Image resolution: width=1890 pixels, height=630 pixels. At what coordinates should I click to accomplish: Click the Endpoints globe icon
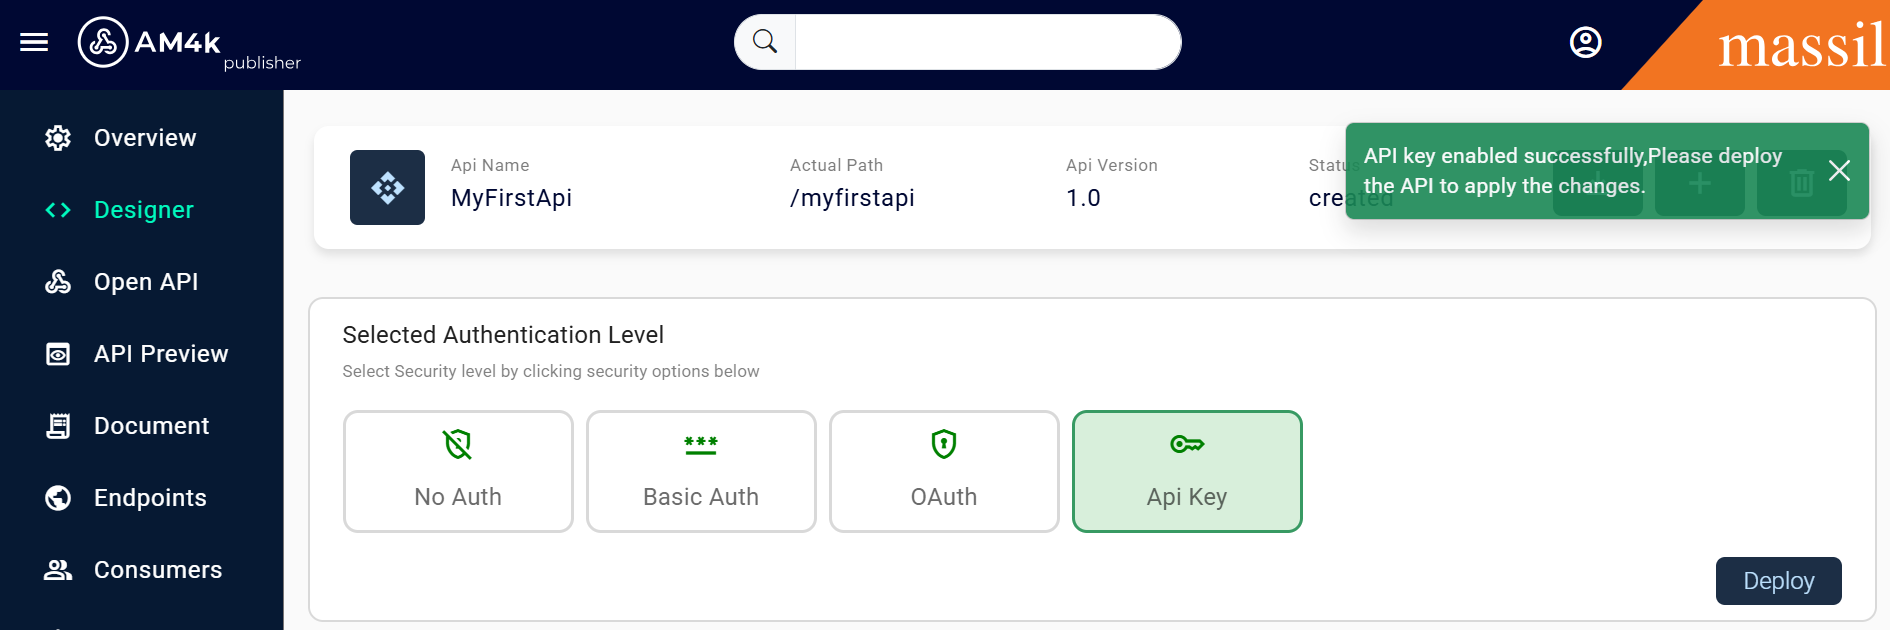point(58,498)
